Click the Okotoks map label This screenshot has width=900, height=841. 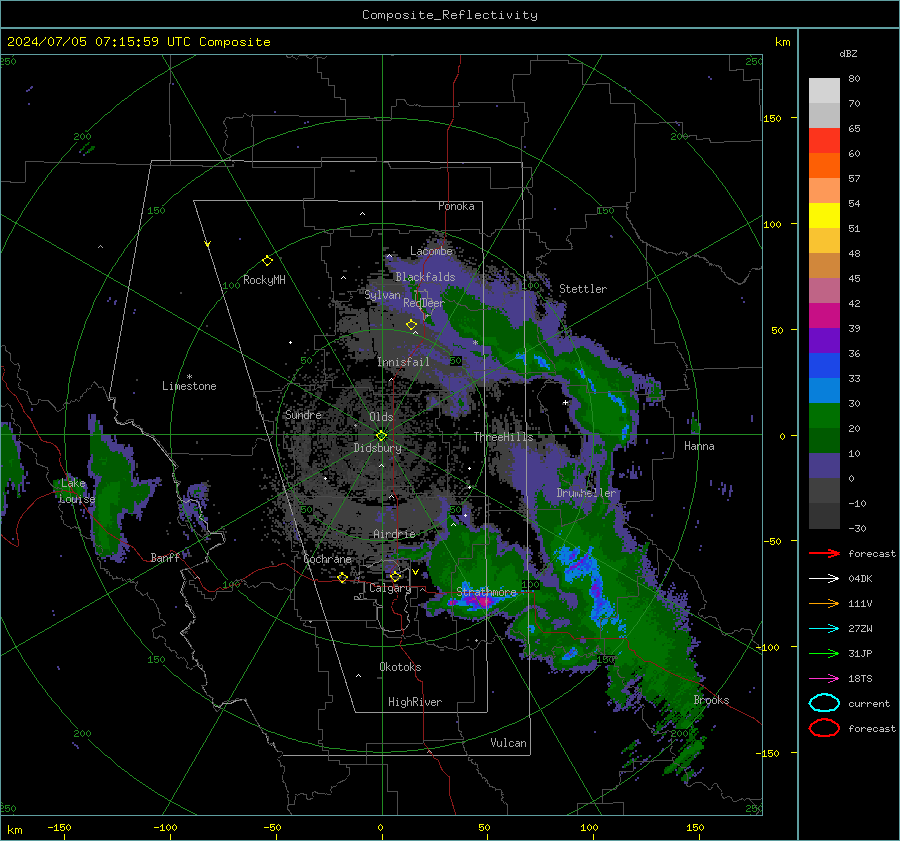pyautogui.click(x=400, y=667)
